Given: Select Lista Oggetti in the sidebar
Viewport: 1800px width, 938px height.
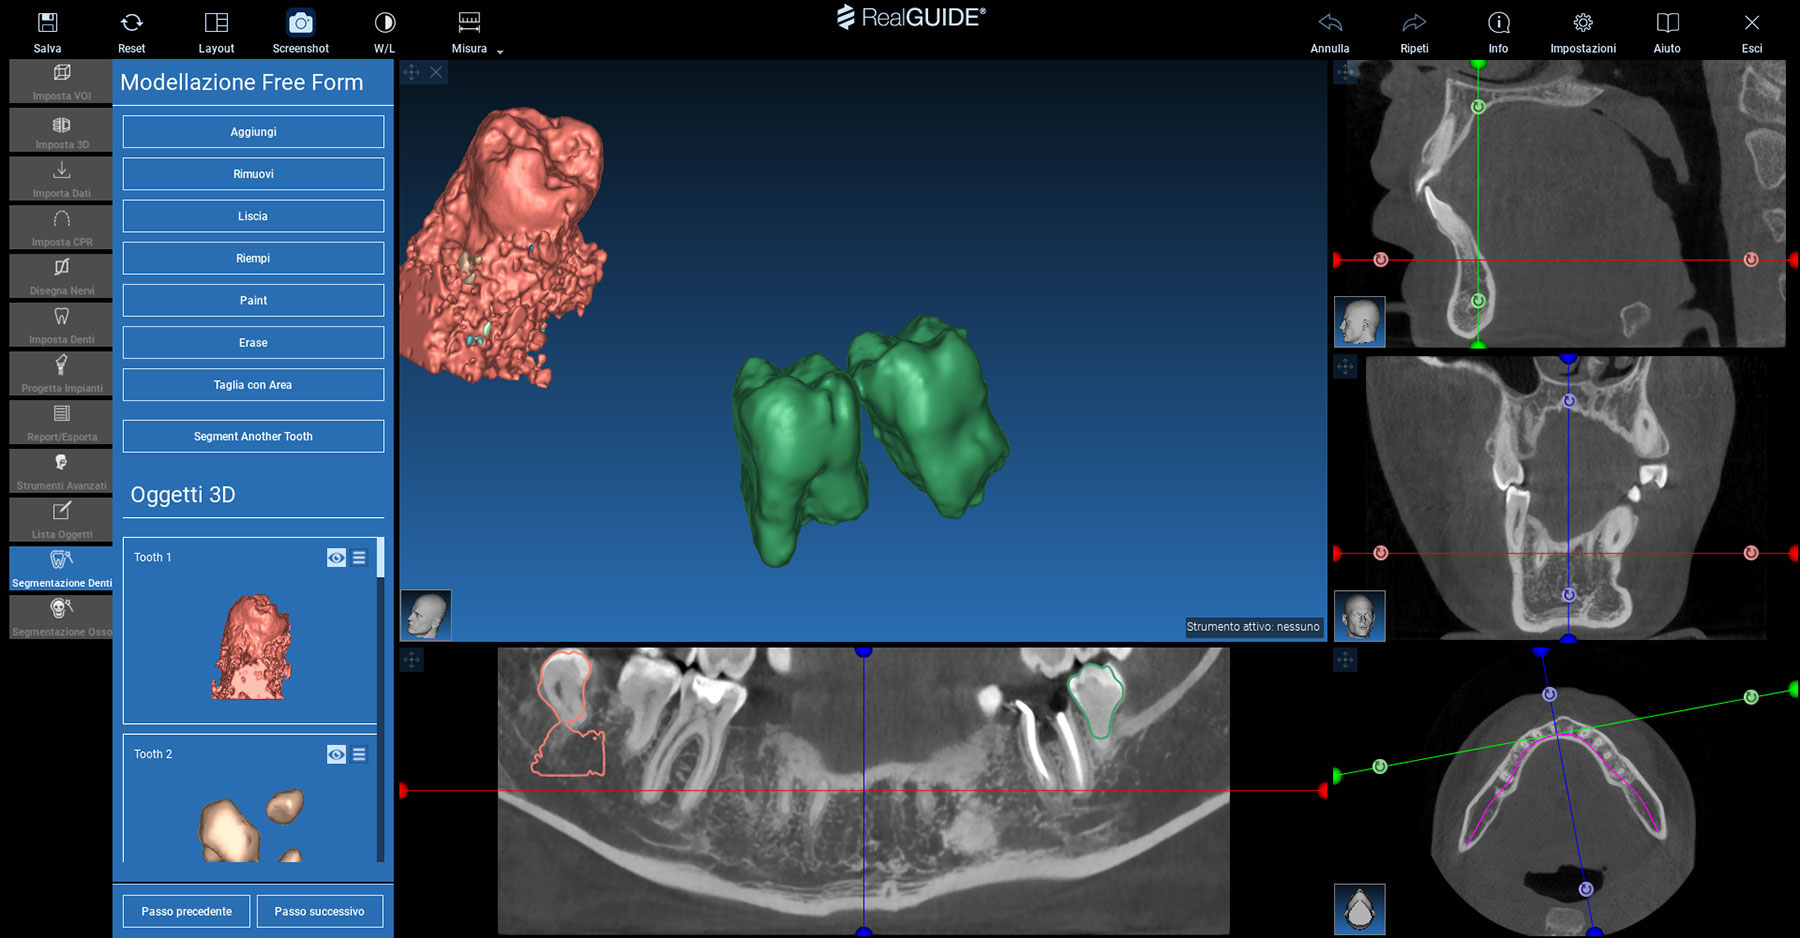Looking at the screenshot, I should coord(61,520).
